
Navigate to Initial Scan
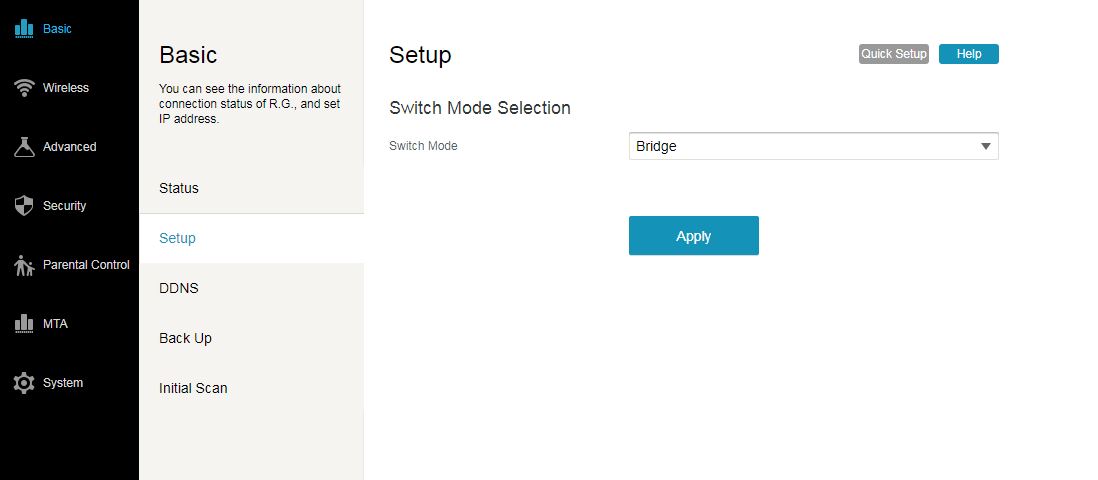tap(193, 388)
